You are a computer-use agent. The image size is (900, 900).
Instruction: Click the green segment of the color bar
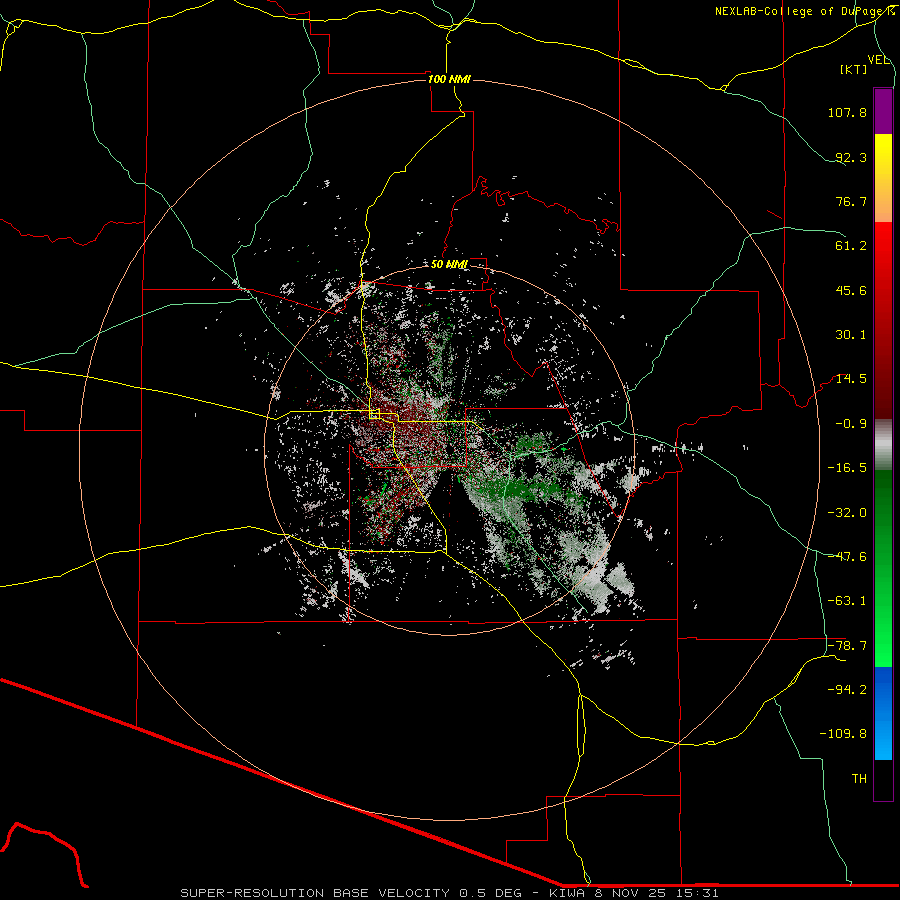click(883, 568)
